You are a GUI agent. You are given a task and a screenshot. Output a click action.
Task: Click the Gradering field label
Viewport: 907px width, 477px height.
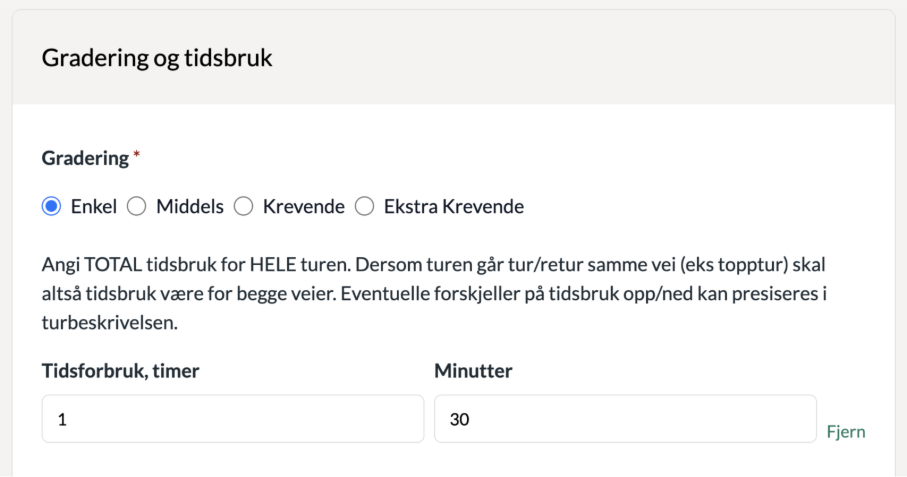(x=85, y=158)
